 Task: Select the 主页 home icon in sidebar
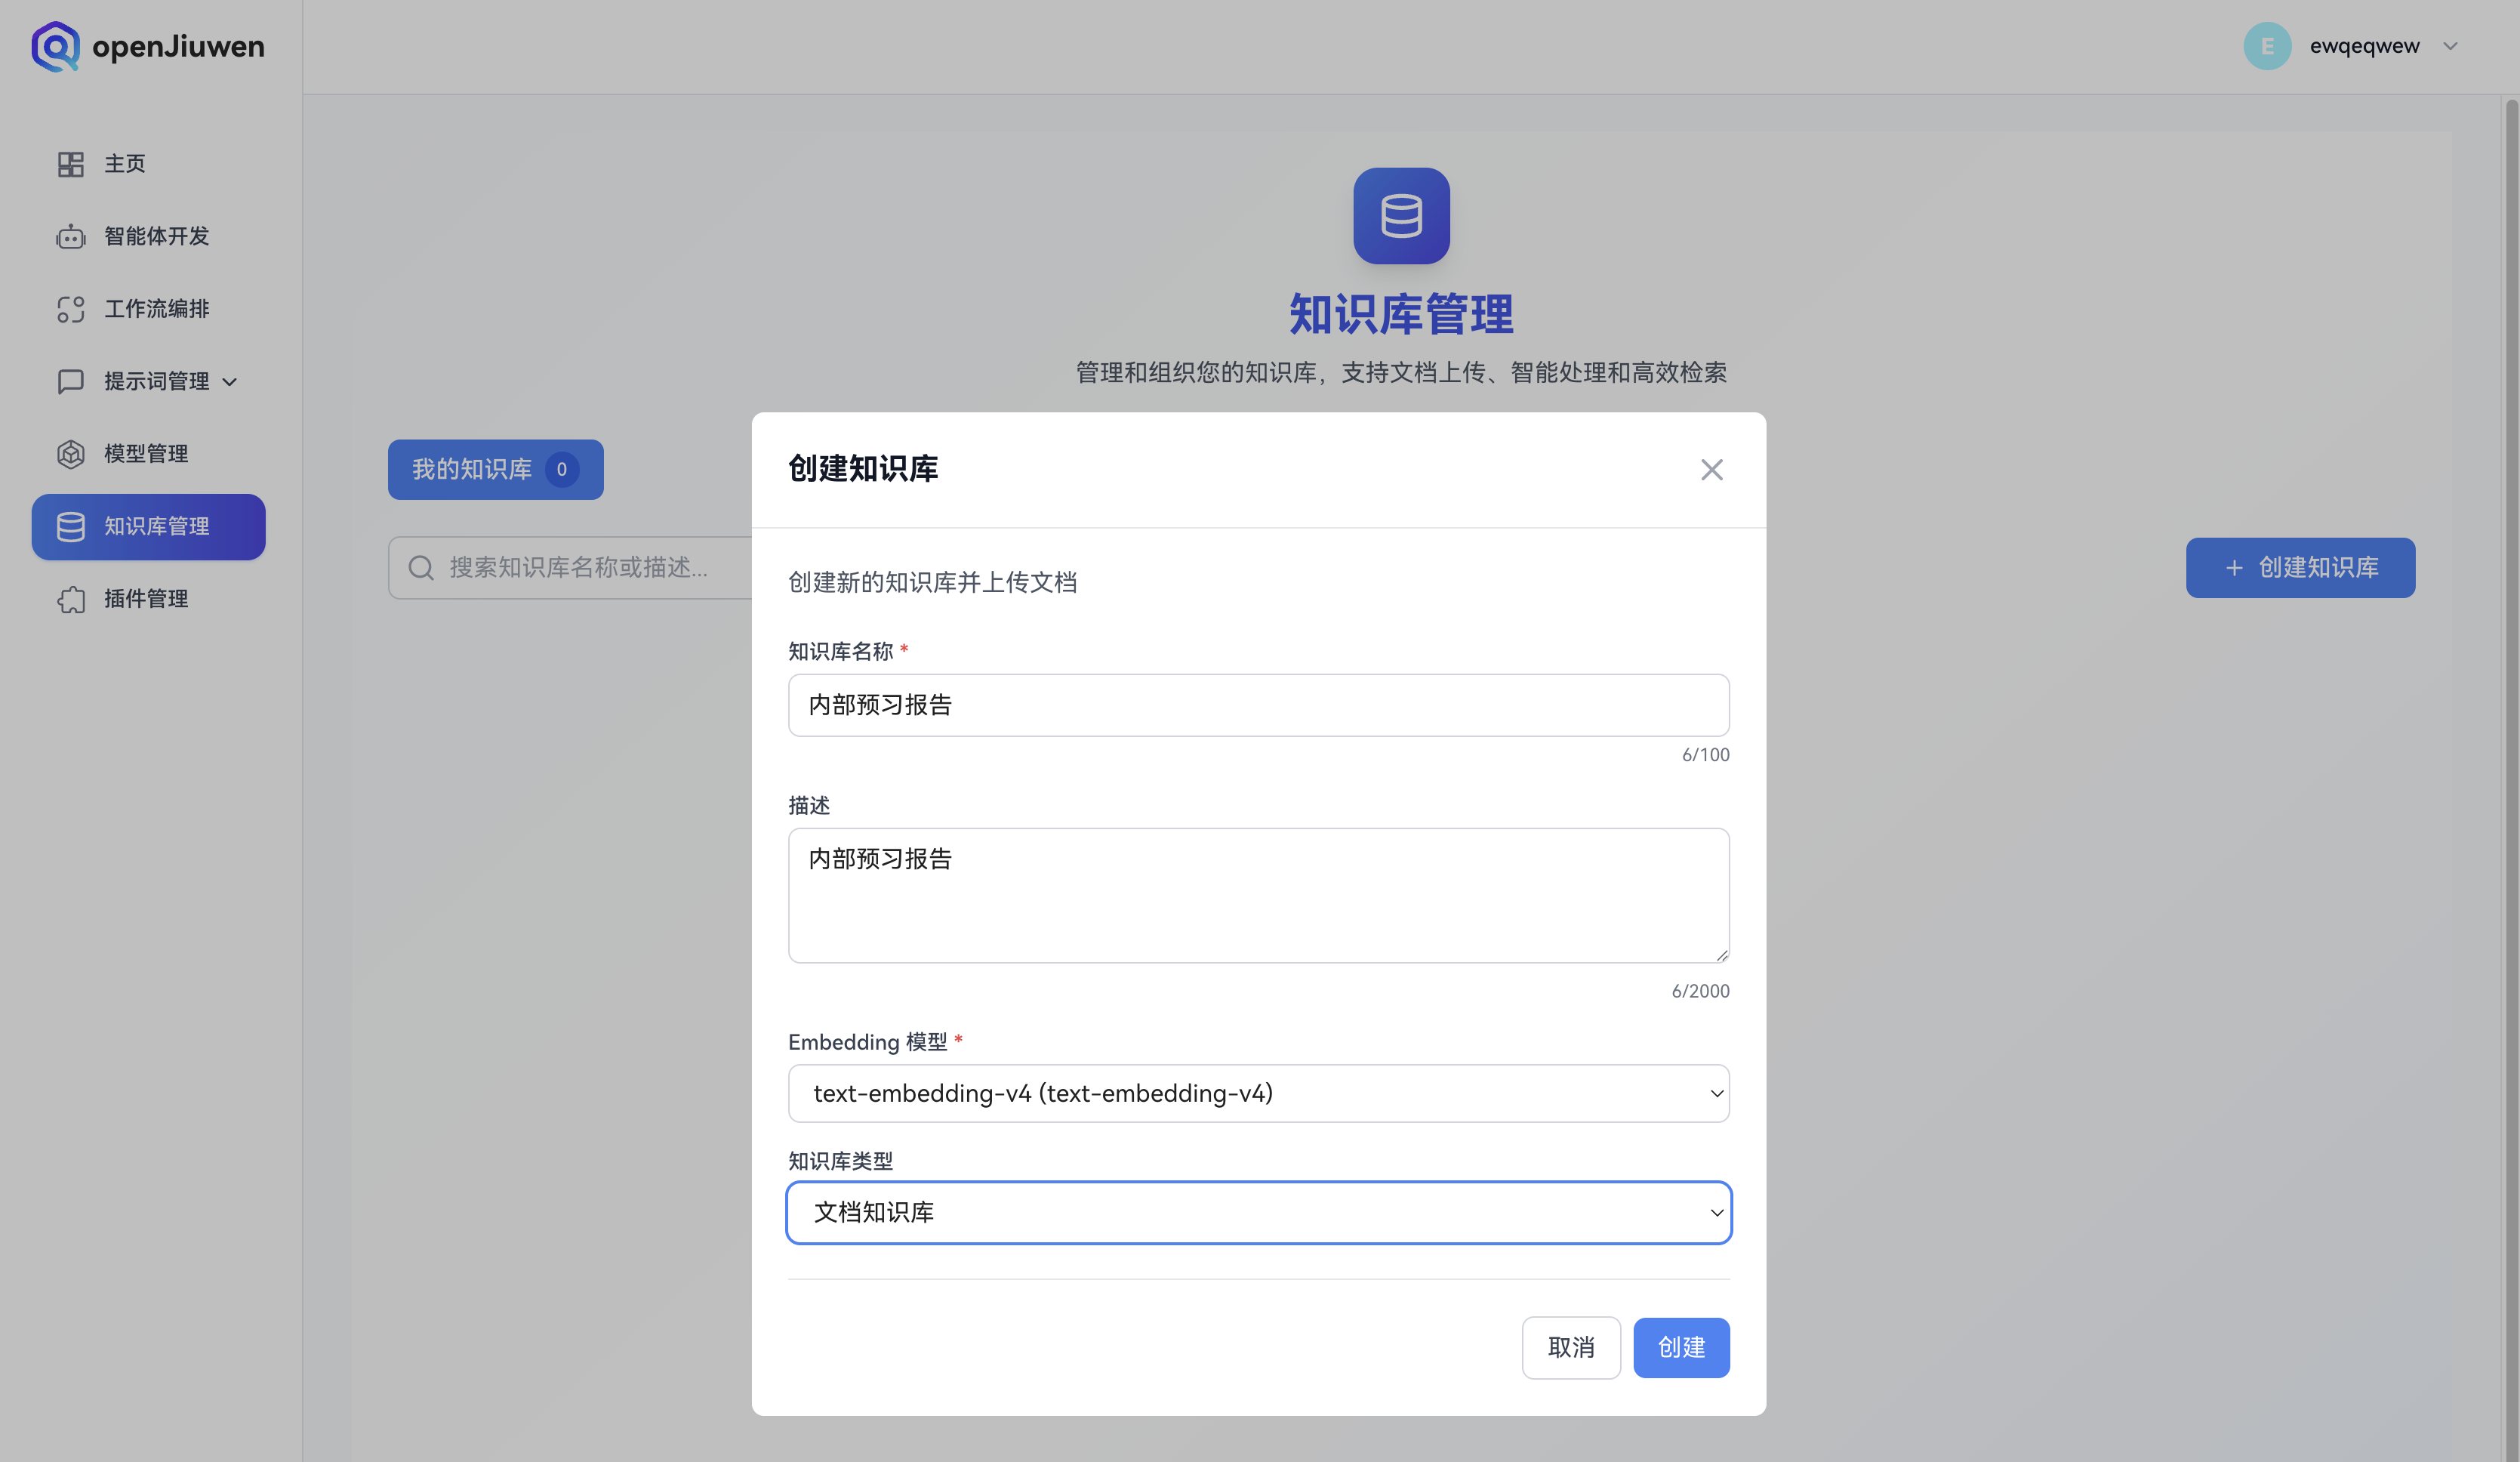(x=70, y=163)
